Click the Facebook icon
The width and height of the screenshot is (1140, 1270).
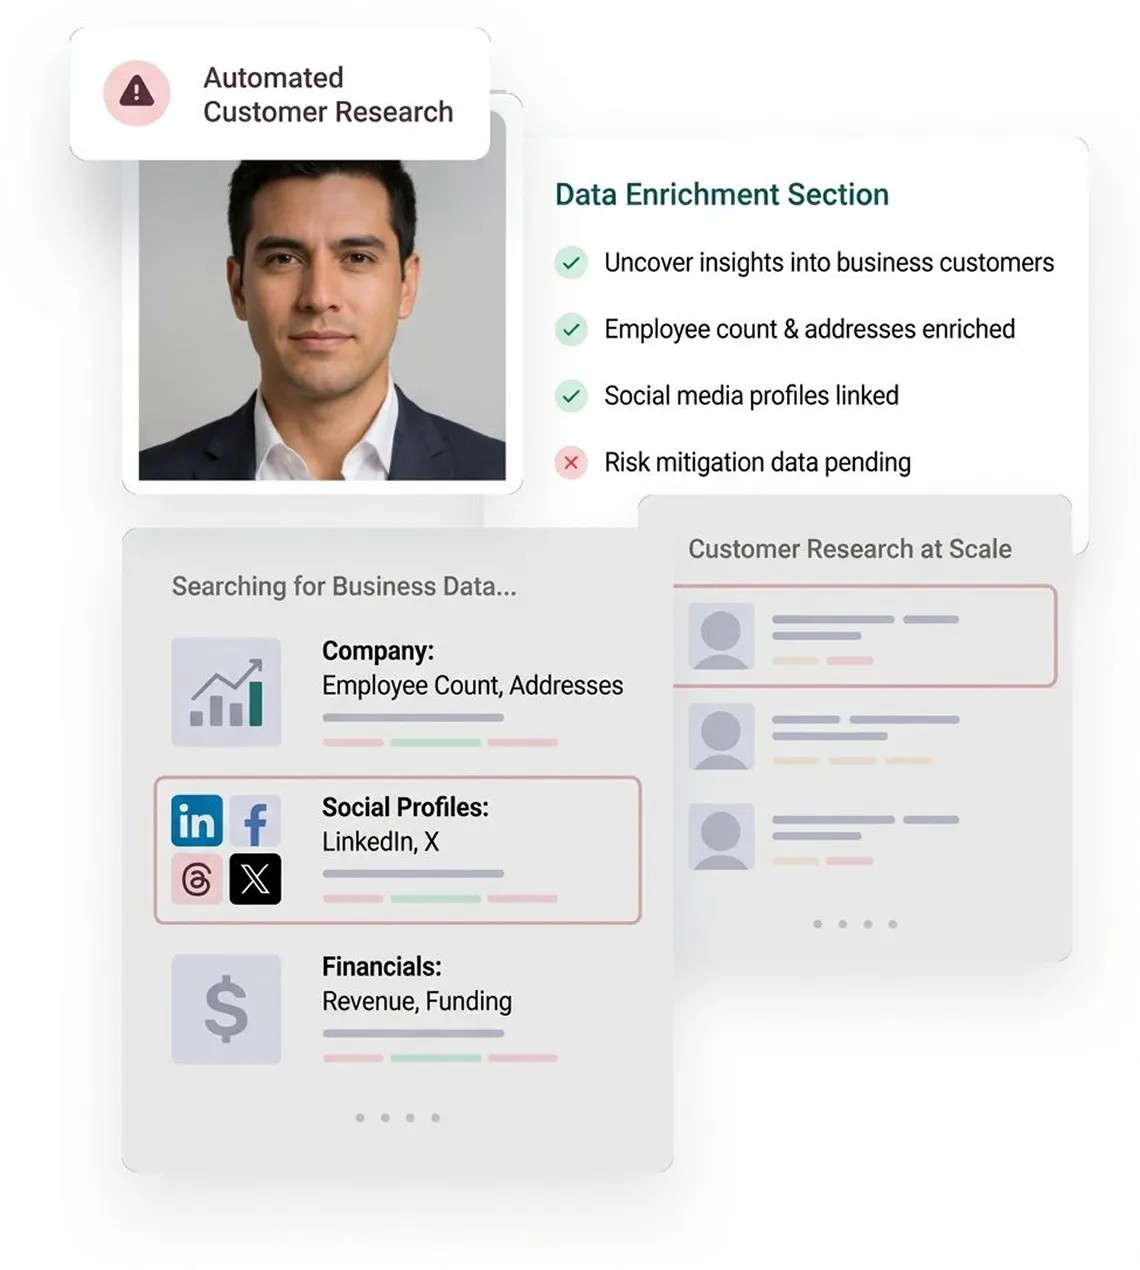click(255, 822)
